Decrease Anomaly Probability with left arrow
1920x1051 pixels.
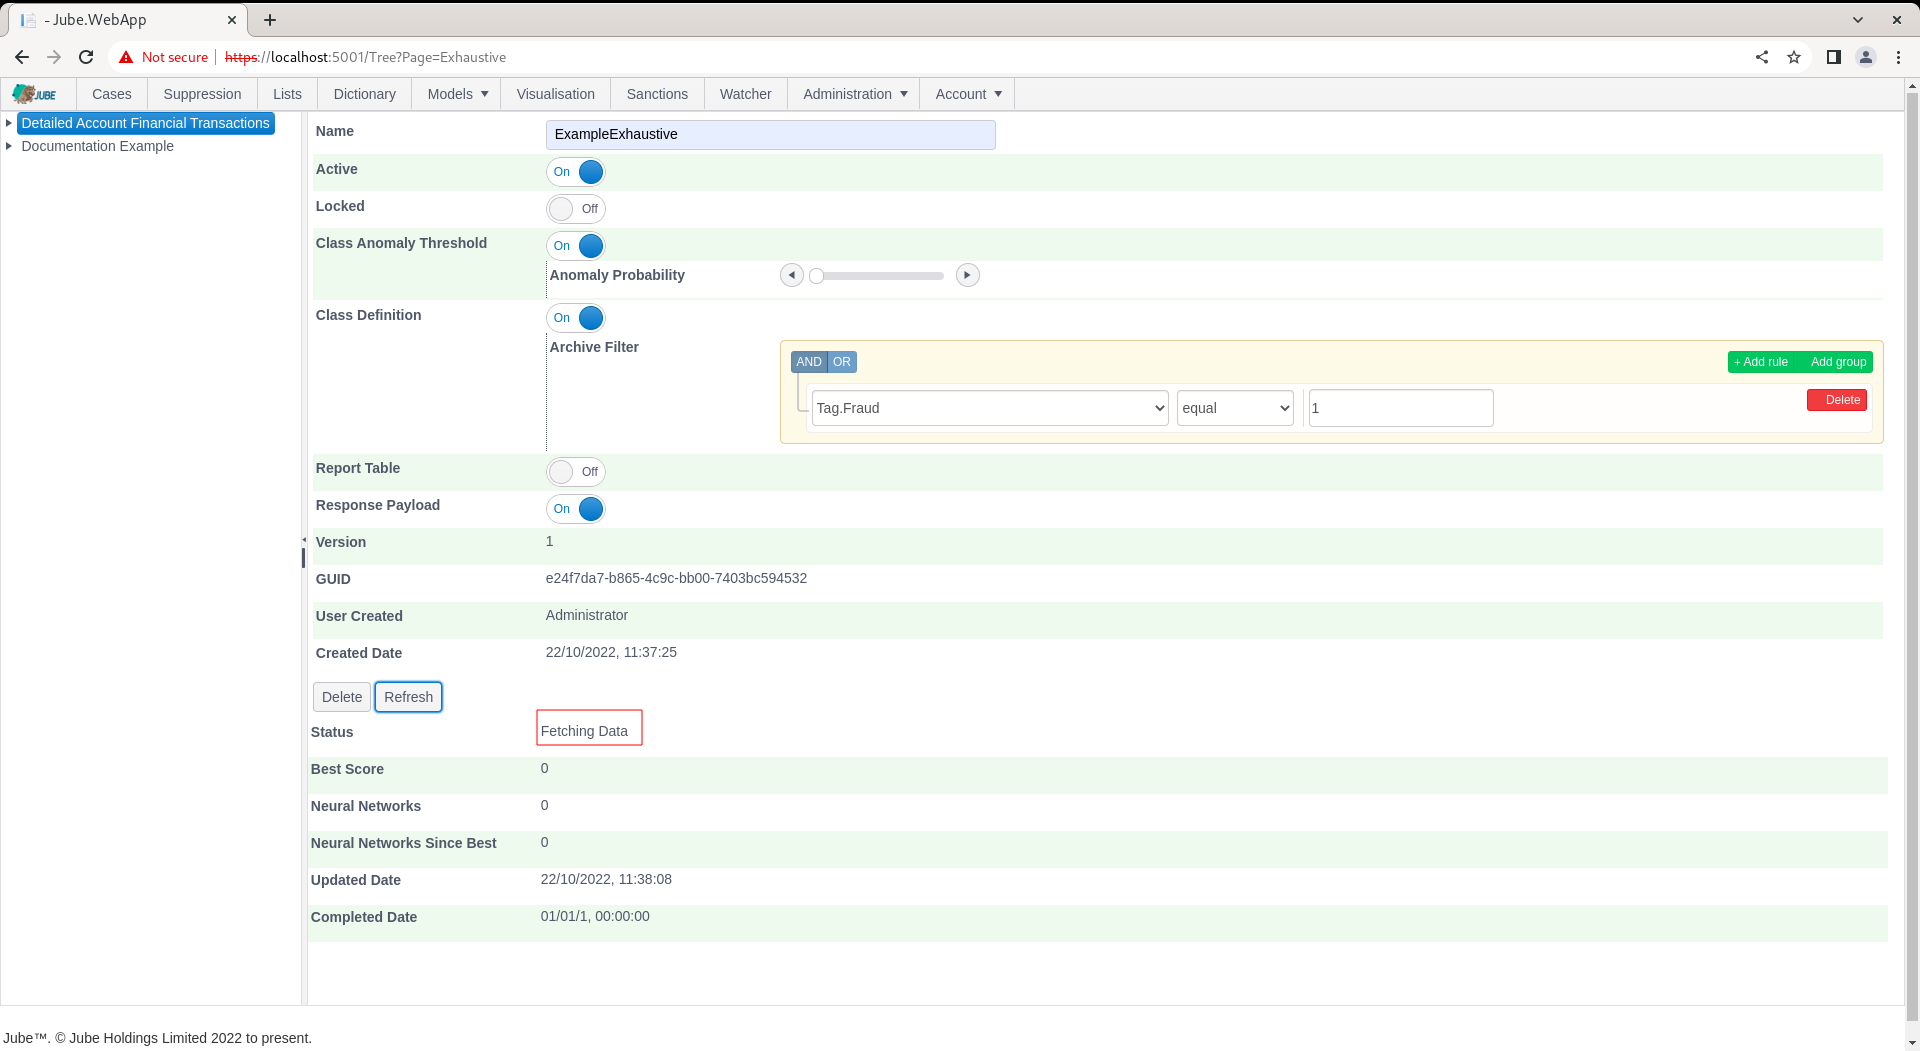[x=792, y=275]
